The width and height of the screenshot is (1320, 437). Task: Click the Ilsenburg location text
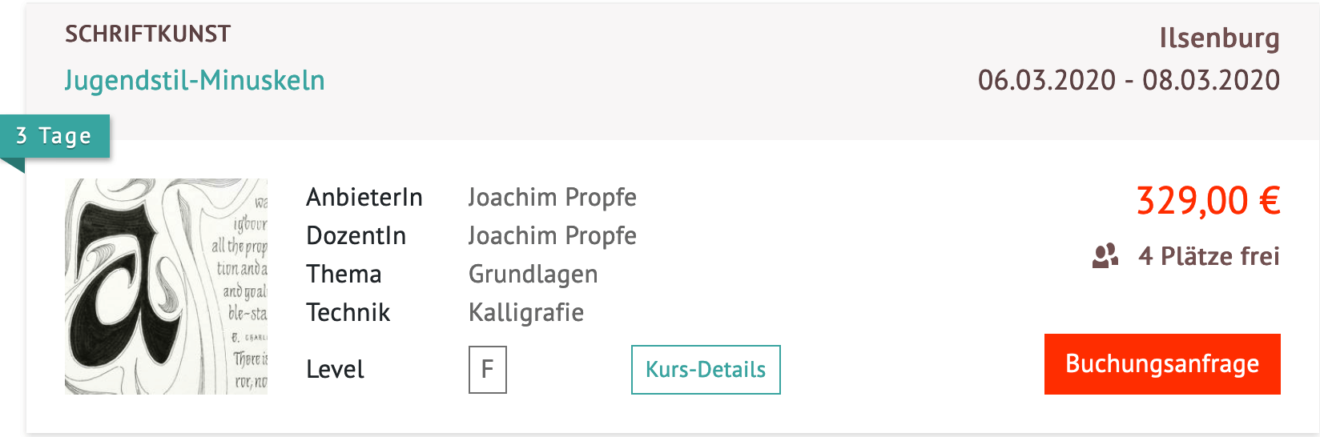1219,39
